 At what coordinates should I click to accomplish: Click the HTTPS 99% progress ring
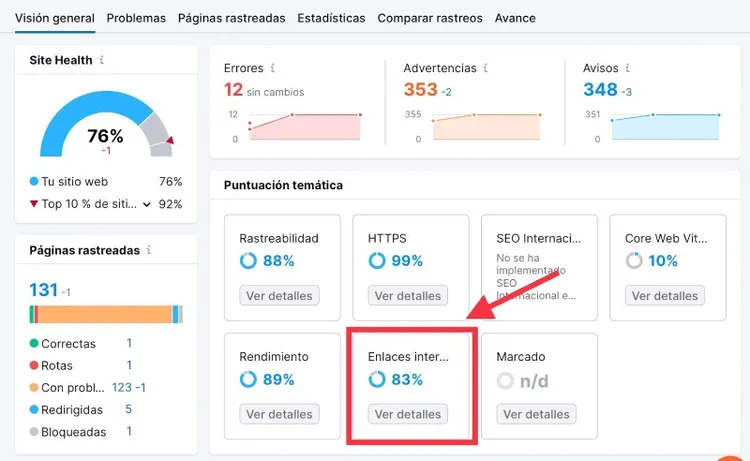tap(377, 261)
